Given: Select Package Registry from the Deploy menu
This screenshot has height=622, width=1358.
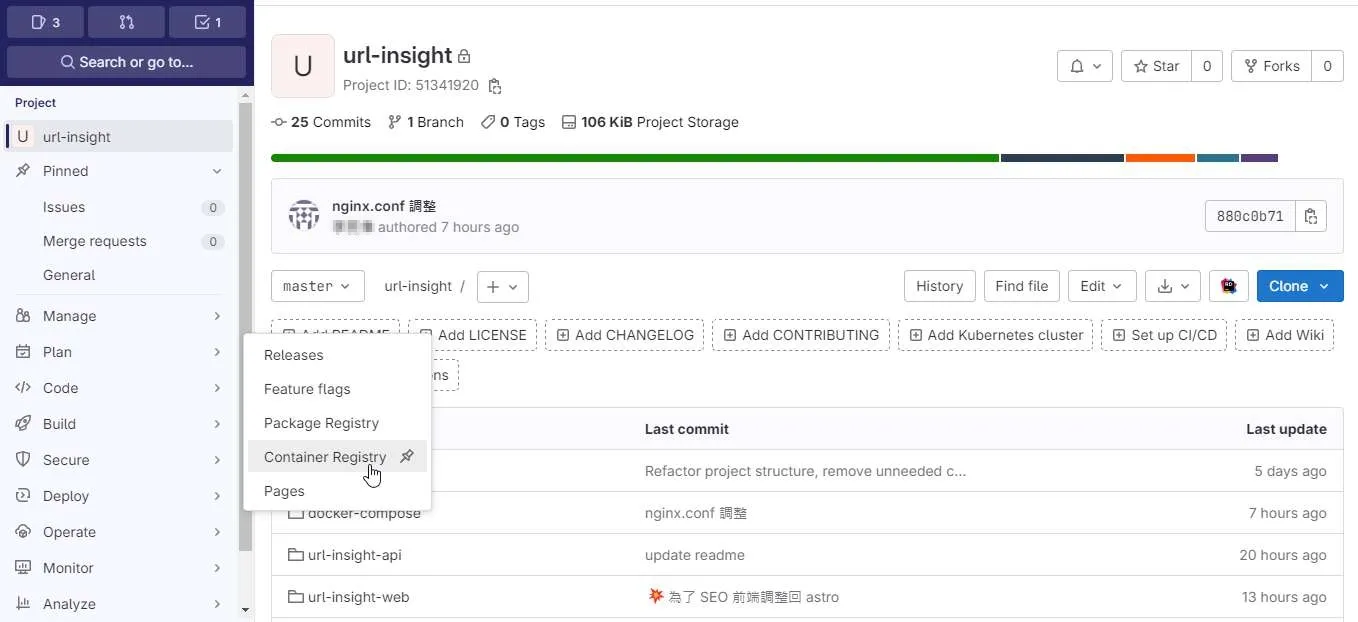Looking at the screenshot, I should (320, 422).
